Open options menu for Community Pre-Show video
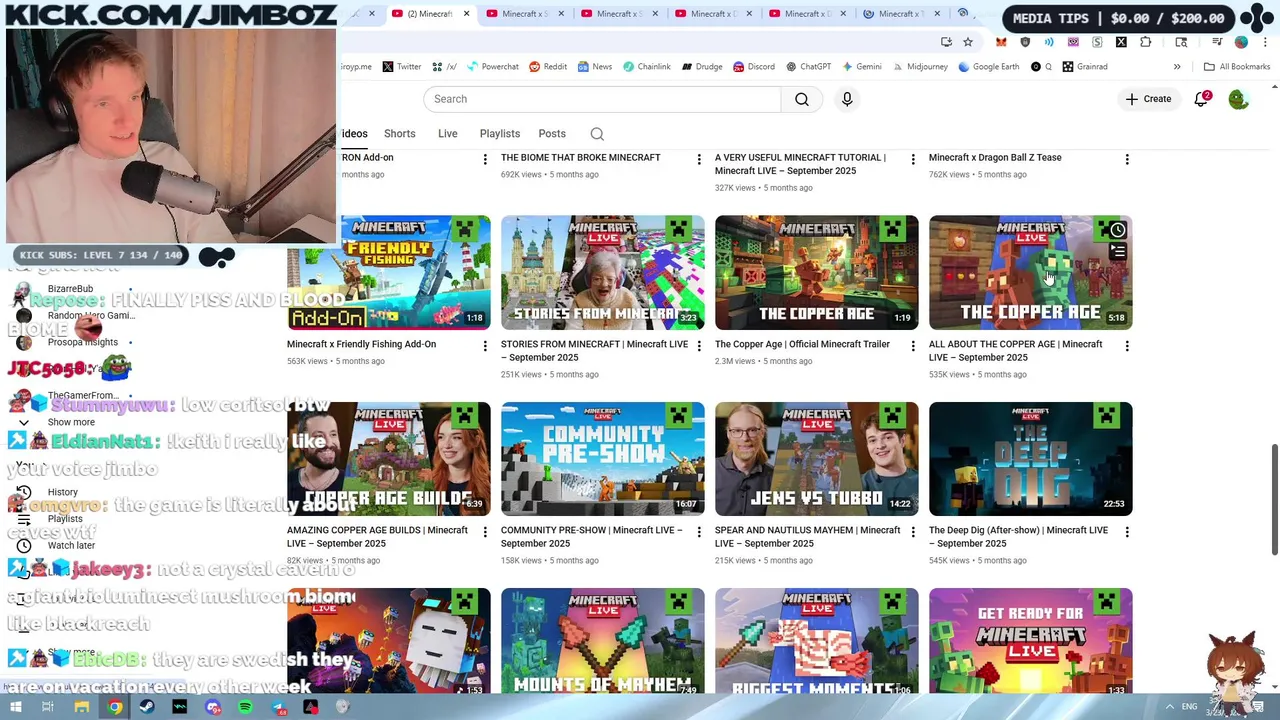The height and width of the screenshot is (720, 1280). point(699,533)
